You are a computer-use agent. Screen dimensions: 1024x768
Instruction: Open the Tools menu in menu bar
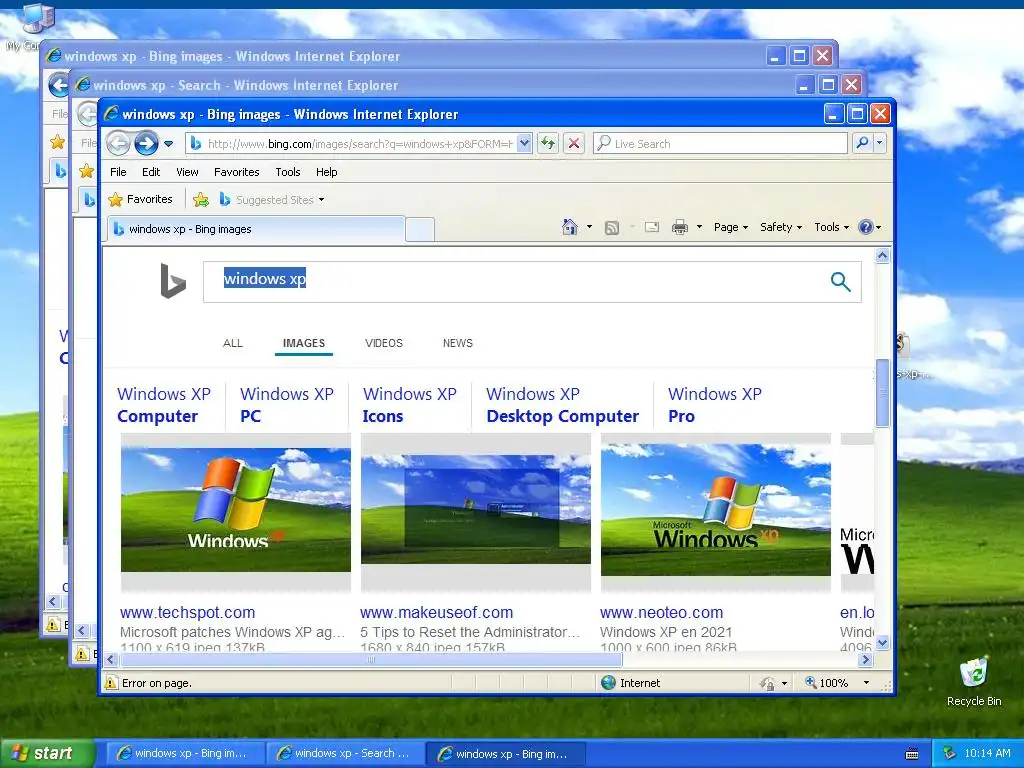point(288,172)
